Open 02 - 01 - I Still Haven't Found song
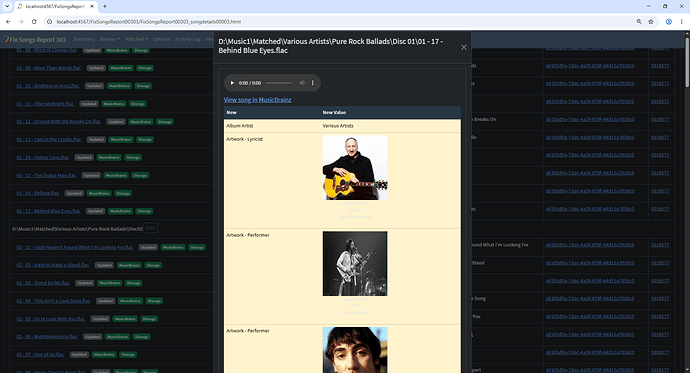 tap(75, 247)
